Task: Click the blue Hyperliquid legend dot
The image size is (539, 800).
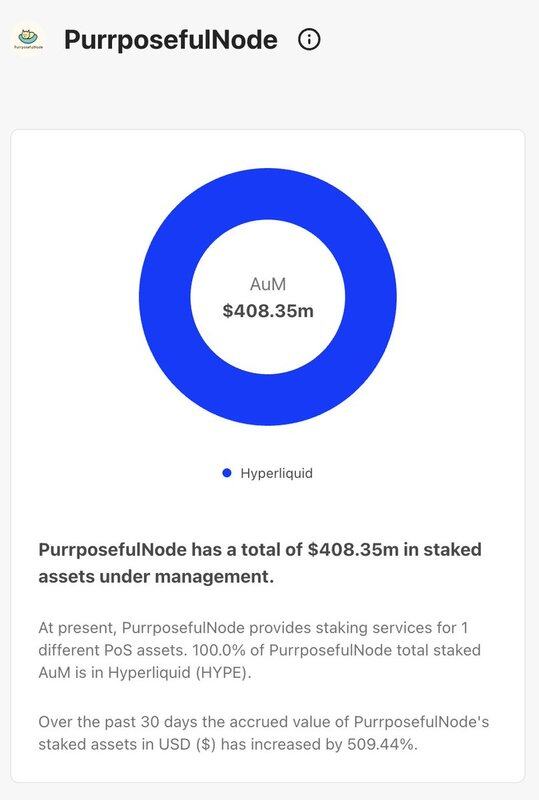Action: pyautogui.click(x=227, y=473)
